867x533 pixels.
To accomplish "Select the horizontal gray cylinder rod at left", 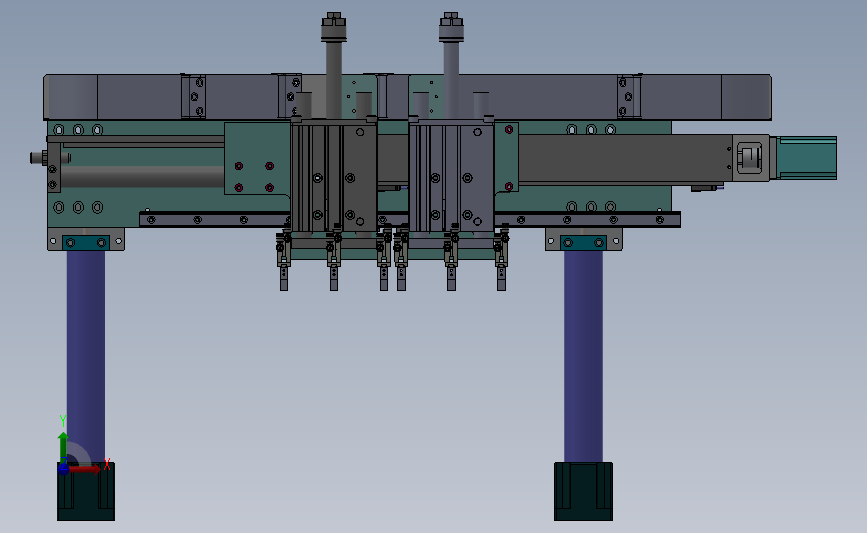I will [x=143, y=177].
